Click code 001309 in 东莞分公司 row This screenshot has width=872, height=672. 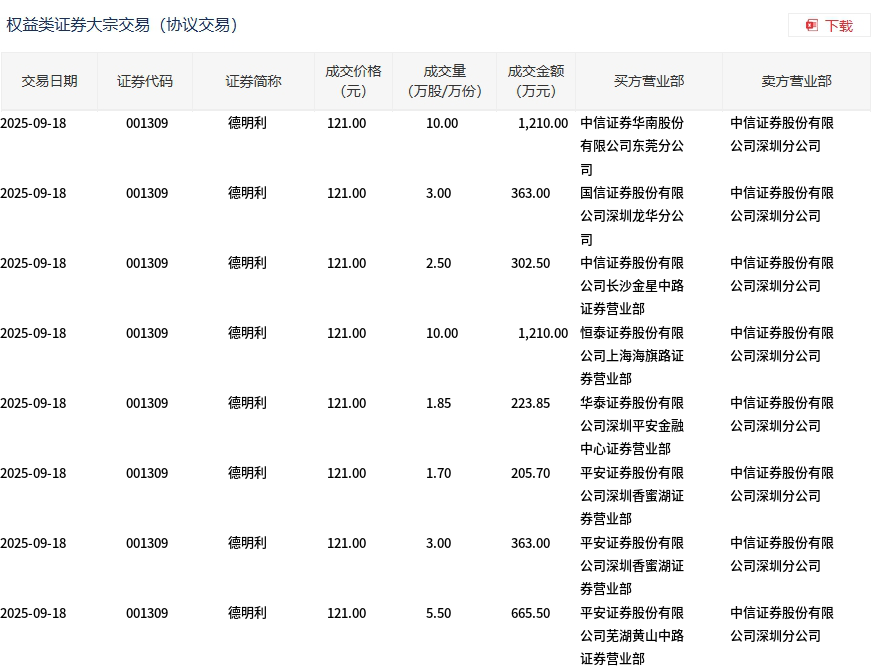147,123
